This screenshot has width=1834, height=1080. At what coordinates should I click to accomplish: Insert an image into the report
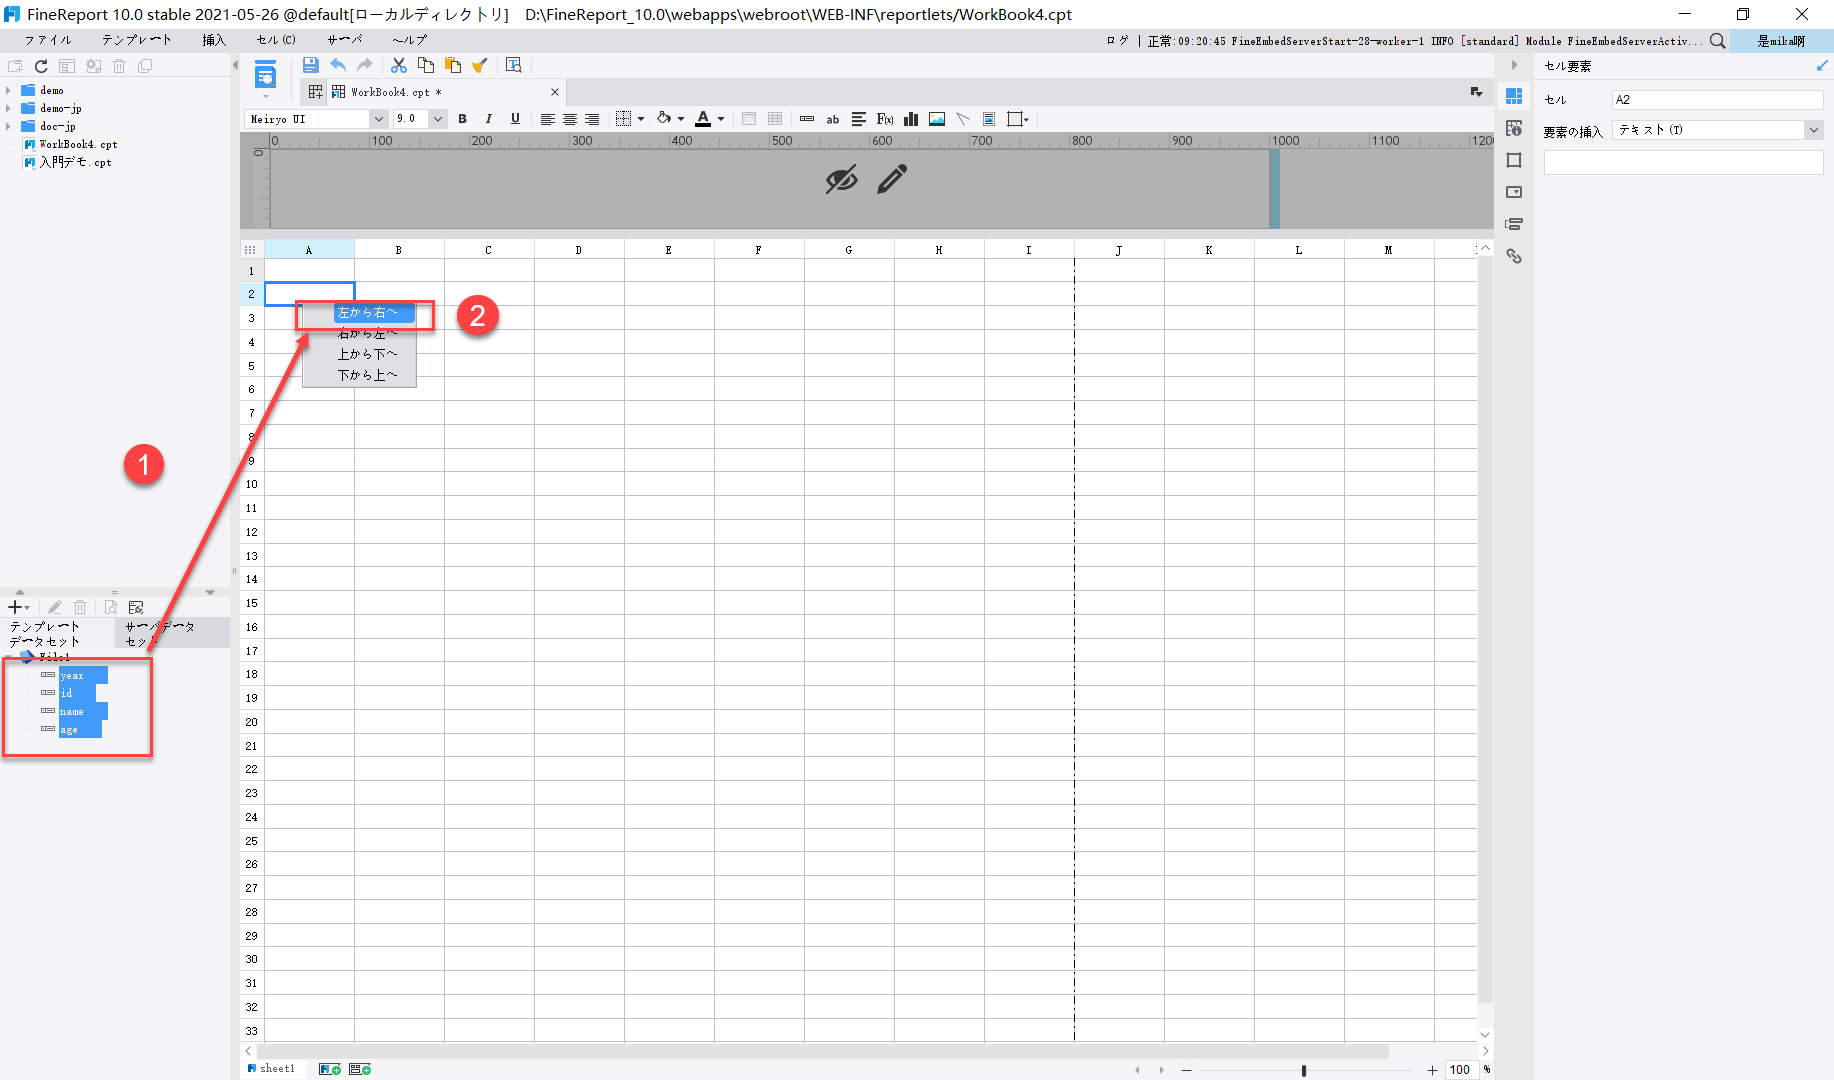(x=936, y=118)
